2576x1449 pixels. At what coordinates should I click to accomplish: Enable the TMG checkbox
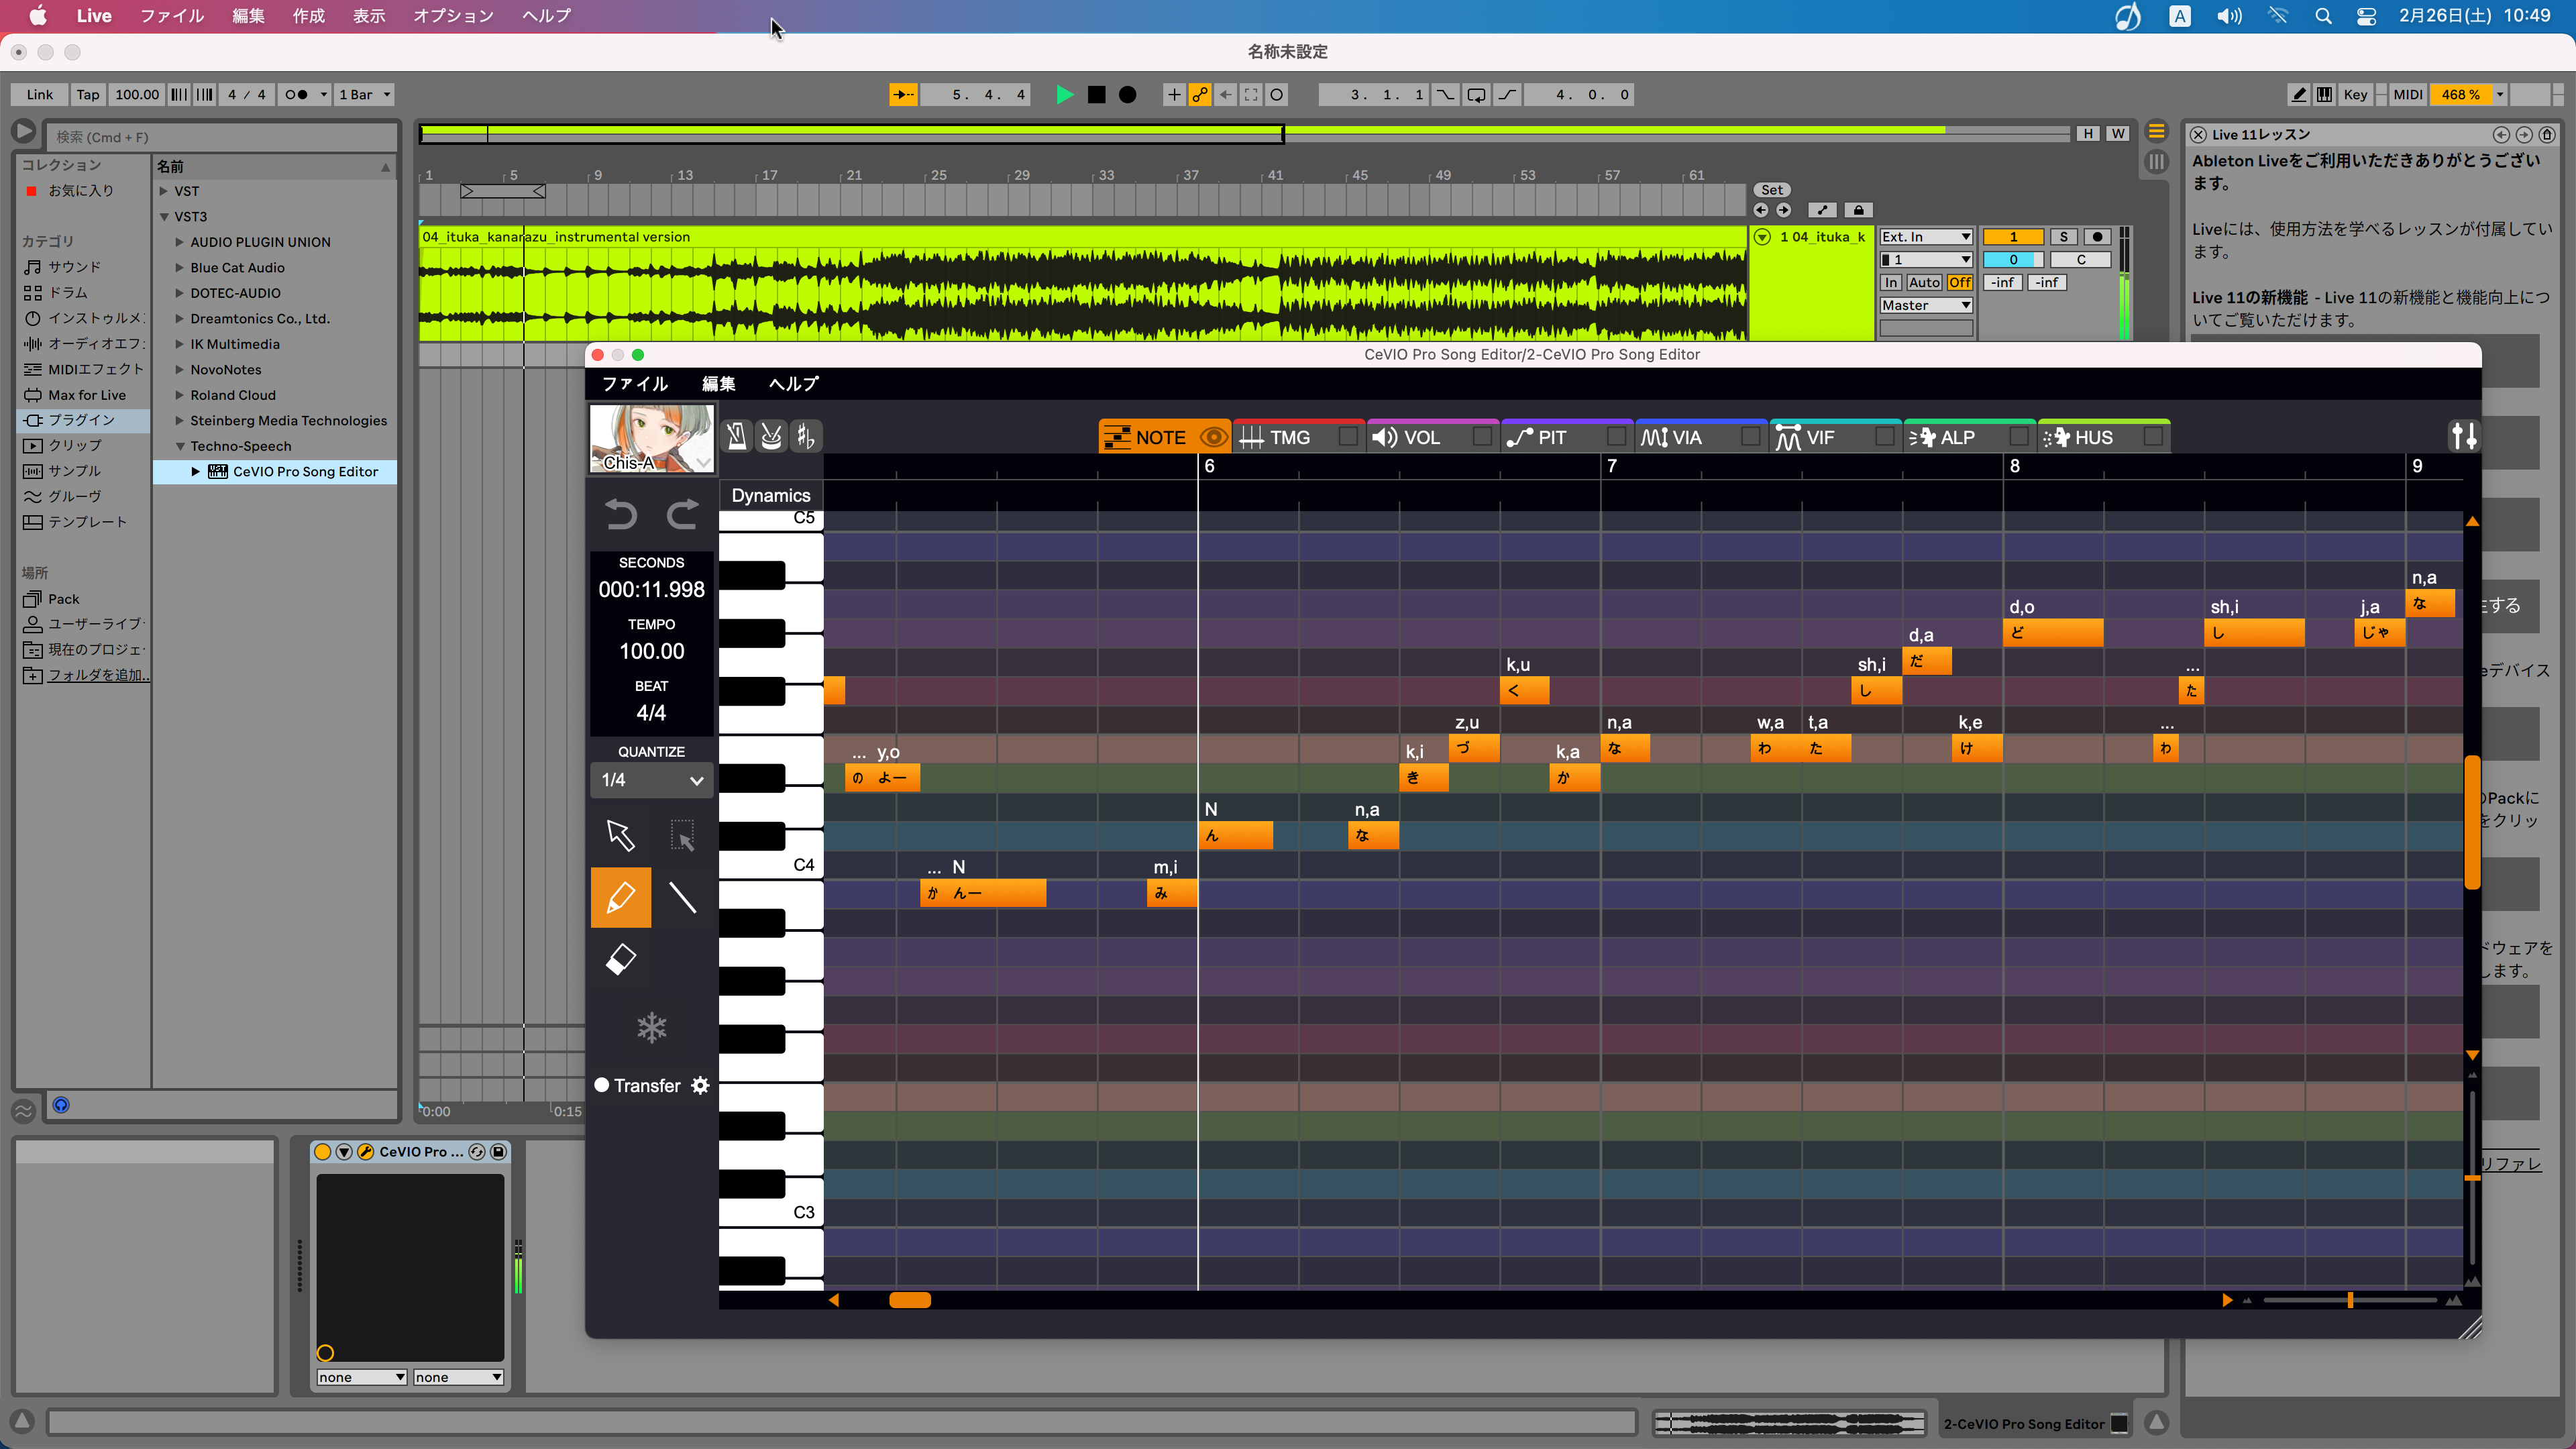click(1348, 436)
